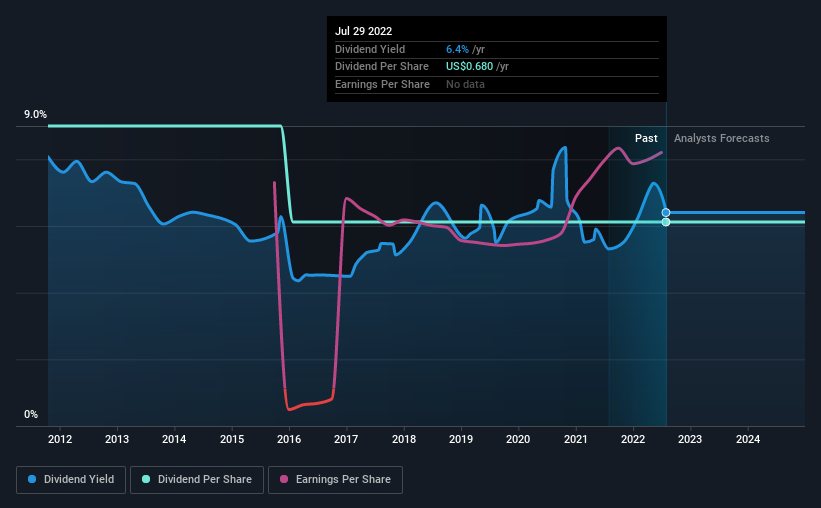
Task: Click the 2012 x-axis label
Action: pos(60,439)
